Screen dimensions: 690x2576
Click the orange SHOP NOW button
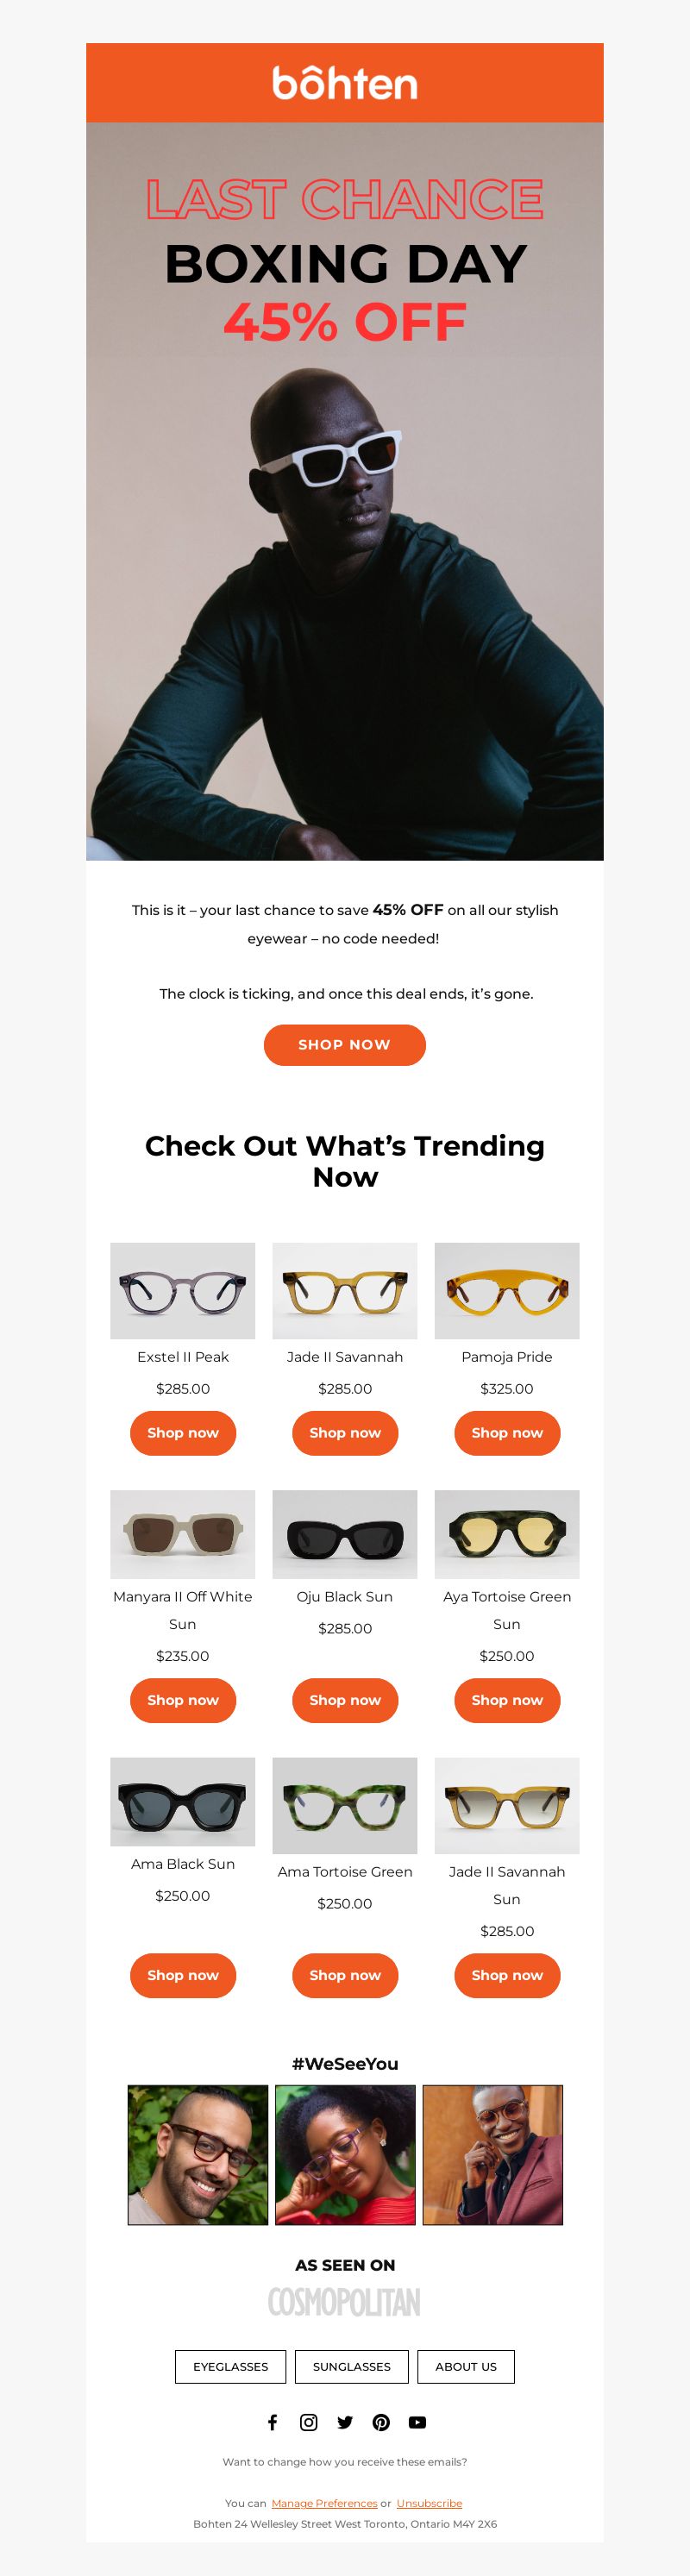pyautogui.click(x=345, y=1044)
